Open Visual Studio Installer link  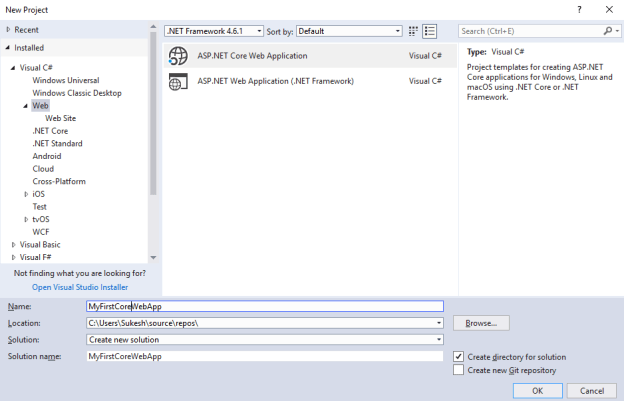[x=80, y=287]
